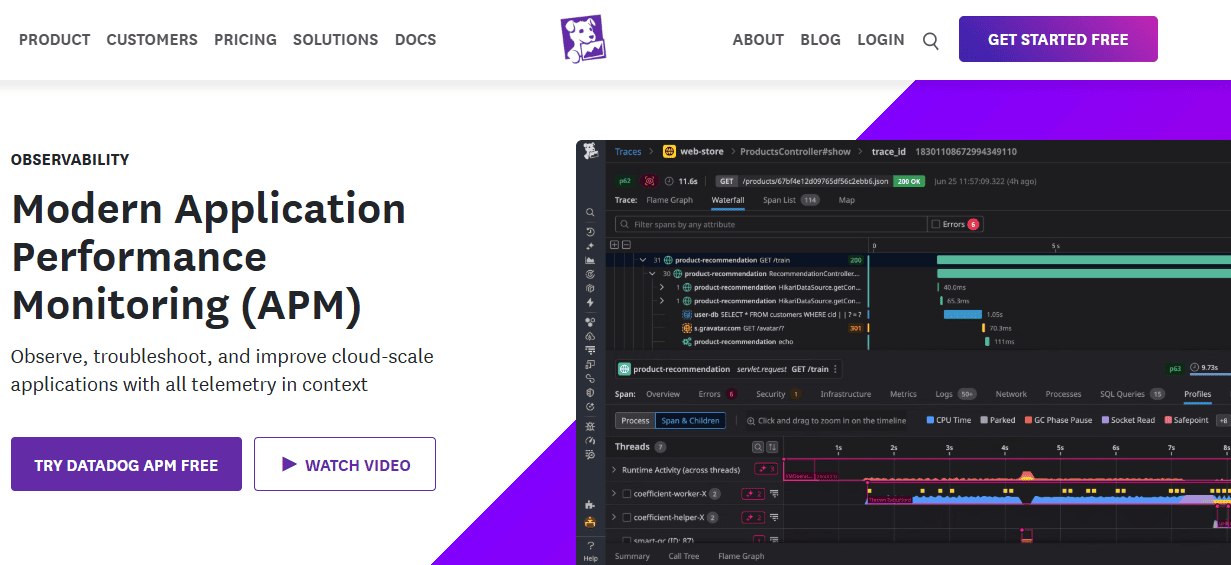Expand the Runtime Activity (across threads) row
Image resolution: width=1231 pixels, height=565 pixels.
click(614, 470)
